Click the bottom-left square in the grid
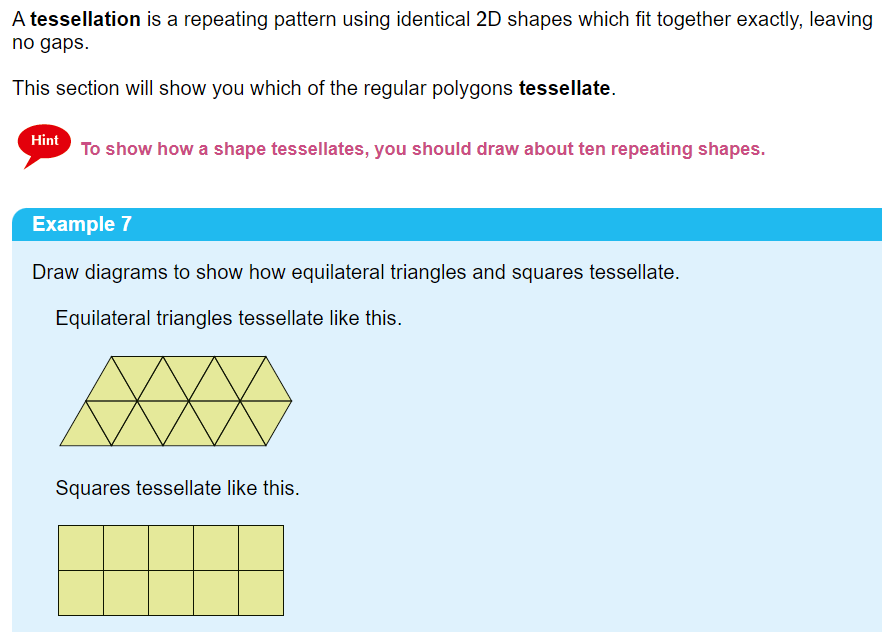This screenshot has height=632, width=882. [x=81, y=592]
